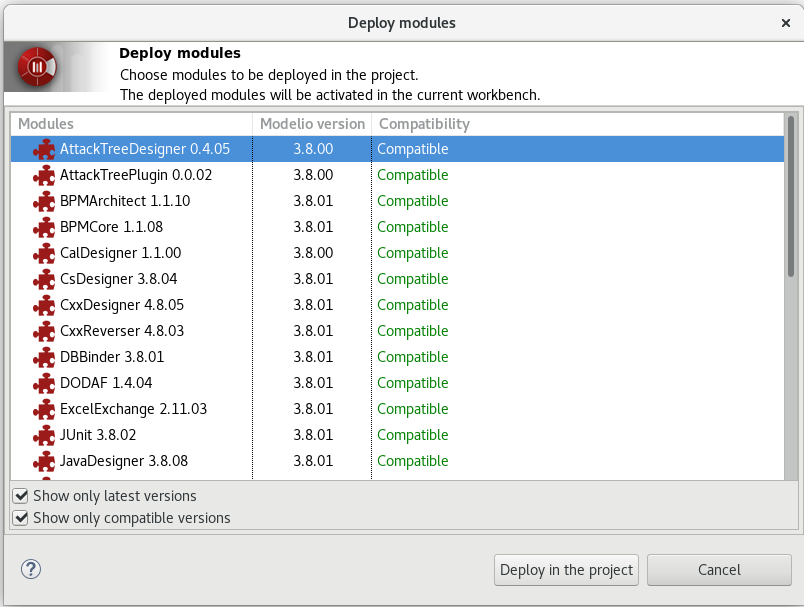The width and height of the screenshot is (804, 607).
Task: Click the DBBinder module icon
Action: coord(44,357)
